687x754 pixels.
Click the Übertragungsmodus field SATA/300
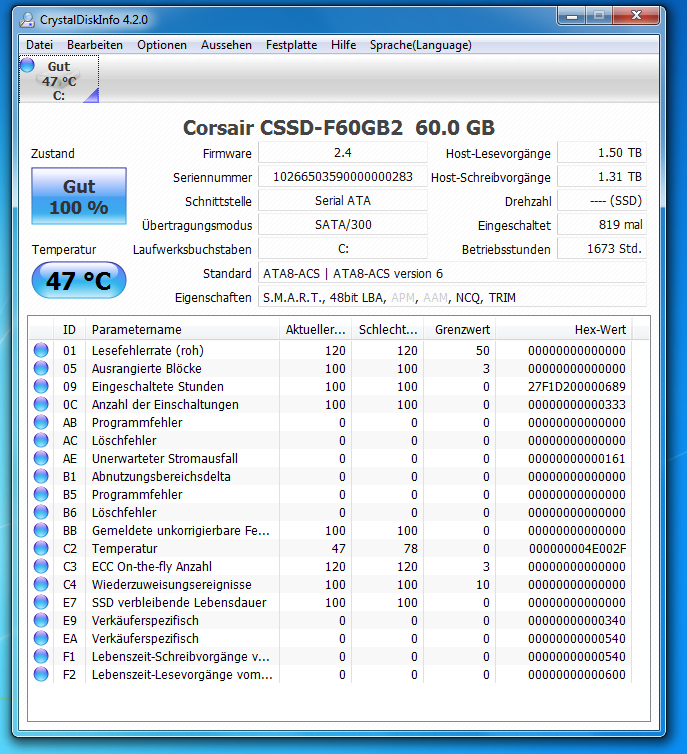(x=343, y=225)
